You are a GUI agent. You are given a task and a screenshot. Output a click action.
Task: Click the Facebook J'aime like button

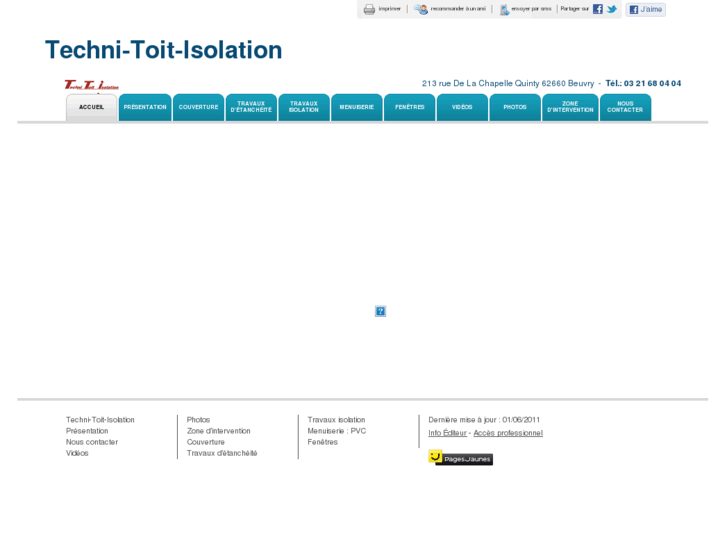pos(645,9)
